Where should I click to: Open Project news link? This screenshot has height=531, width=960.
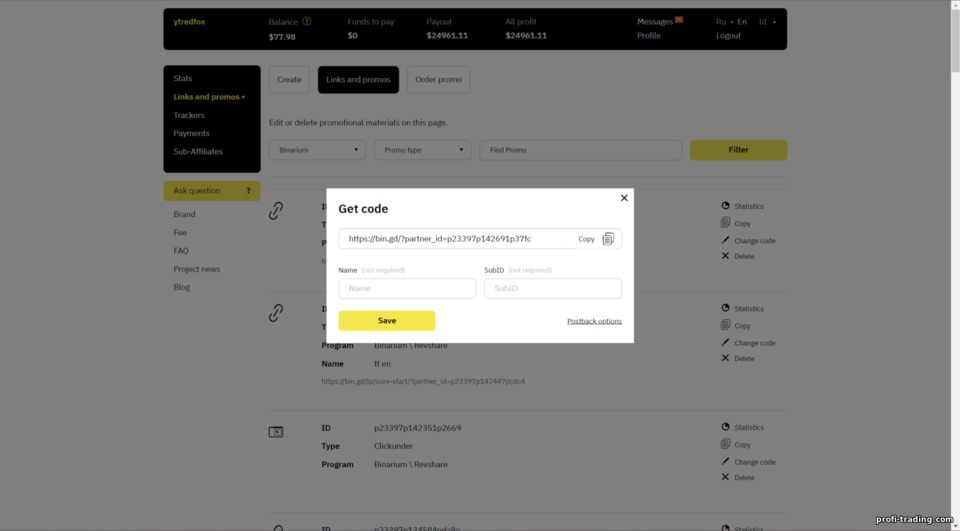coord(197,269)
